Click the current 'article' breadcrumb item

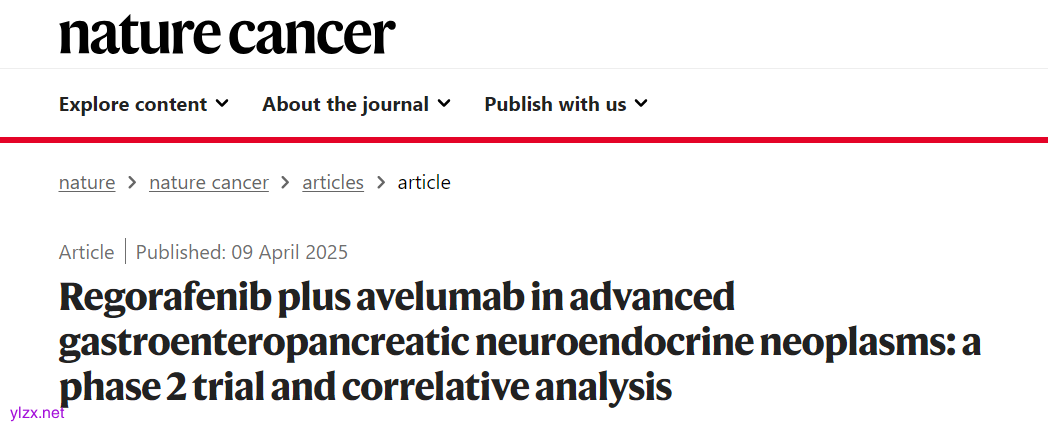pos(424,182)
